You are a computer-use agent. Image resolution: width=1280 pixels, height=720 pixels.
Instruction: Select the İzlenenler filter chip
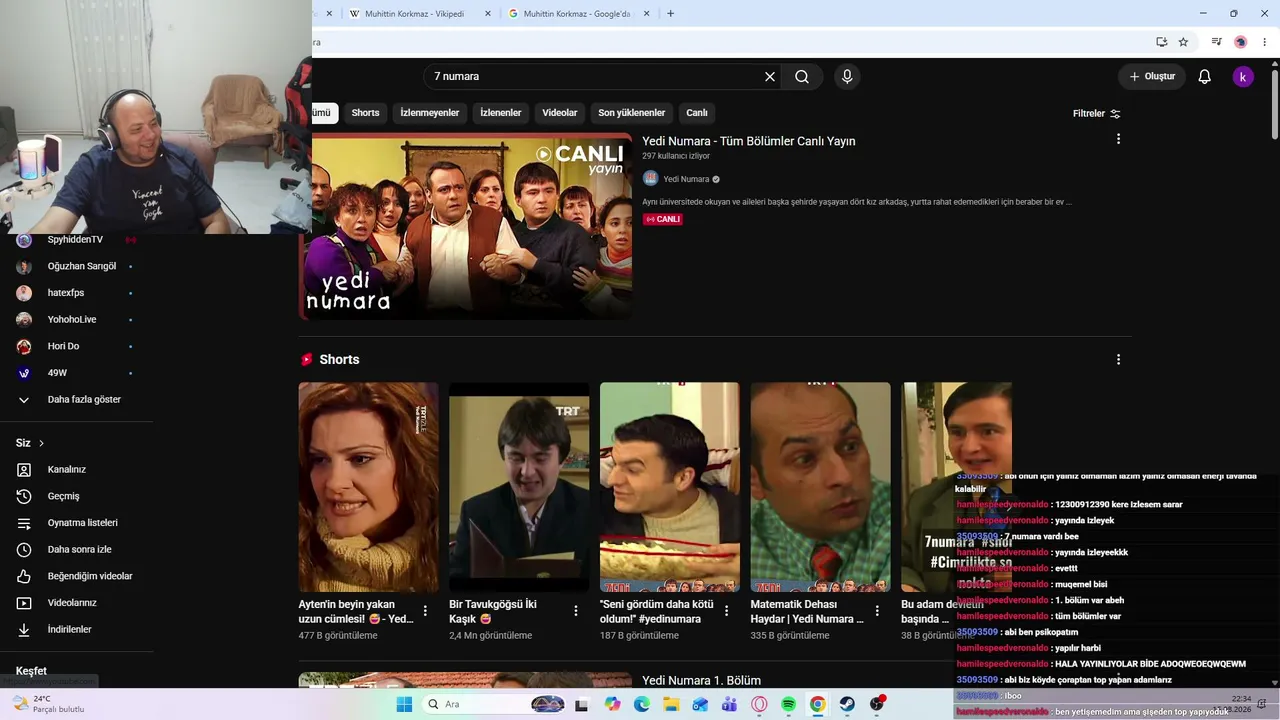pyautogui.click(x=501, y=113)
